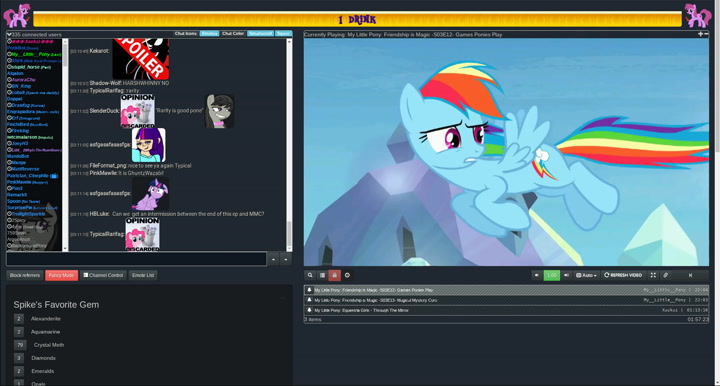This screenshot has height=386, width=720.
Task: Vote for Crystal Meth poll option
Action: (x=20, y=345)
